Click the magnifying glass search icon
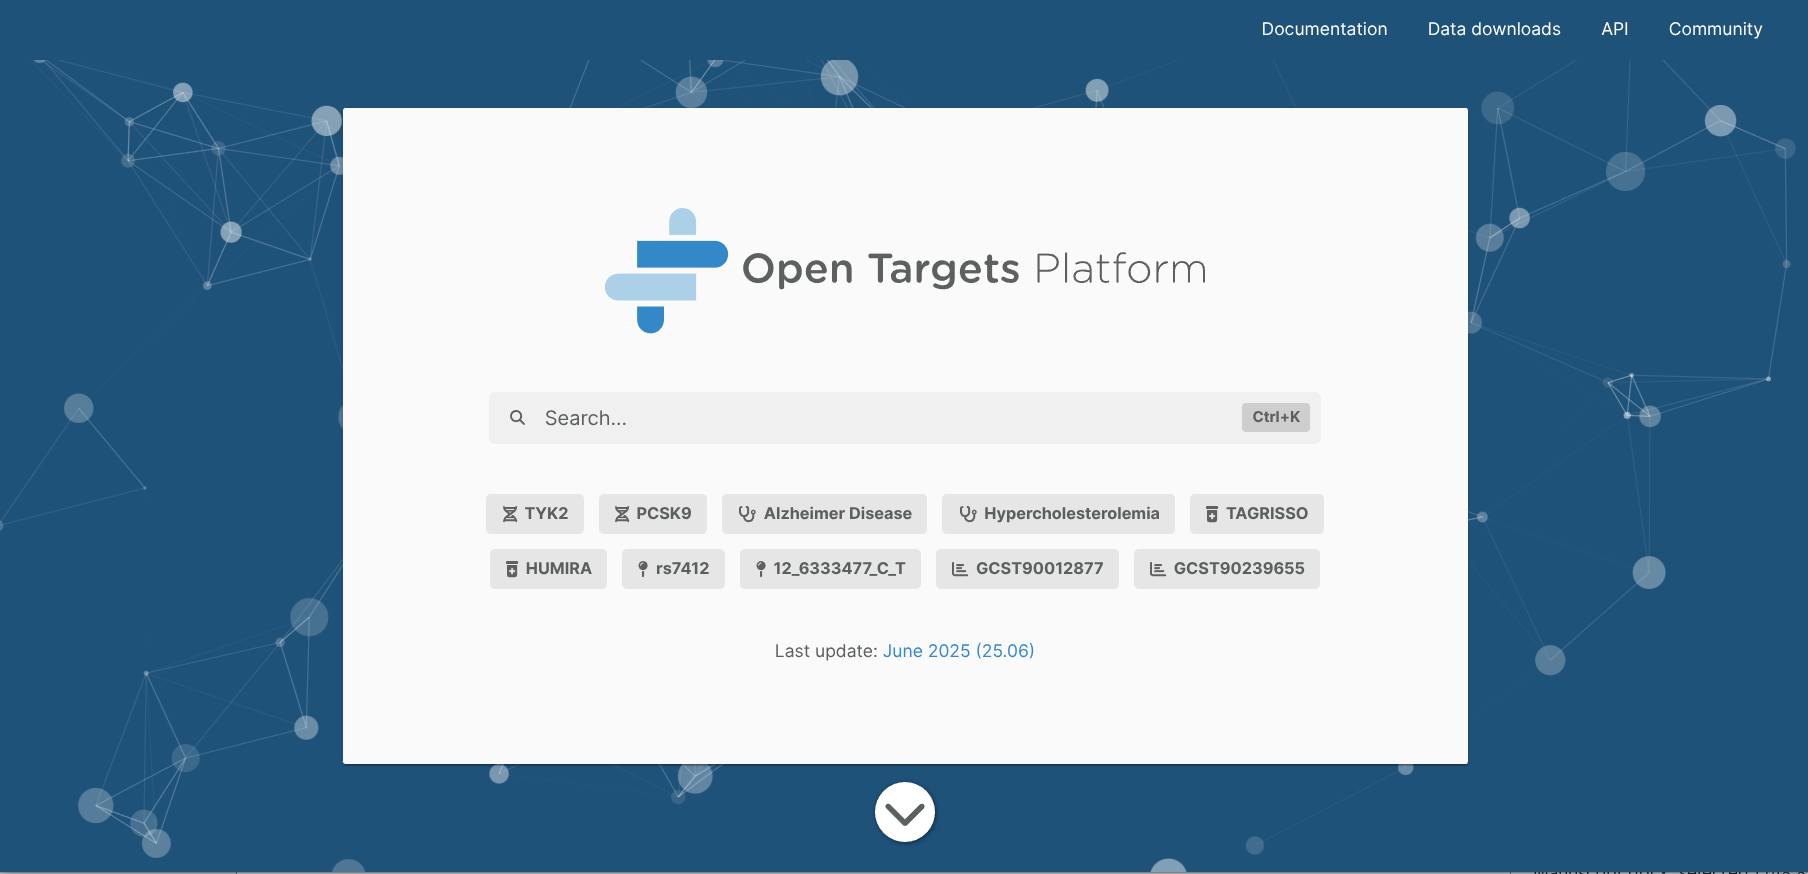 (x=517, y=418)
